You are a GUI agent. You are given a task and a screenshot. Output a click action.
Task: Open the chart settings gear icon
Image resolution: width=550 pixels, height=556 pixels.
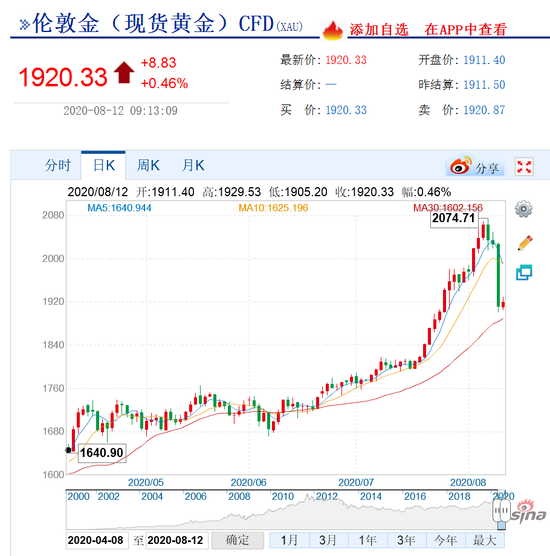pyautogui.click(x=523, y=209)
